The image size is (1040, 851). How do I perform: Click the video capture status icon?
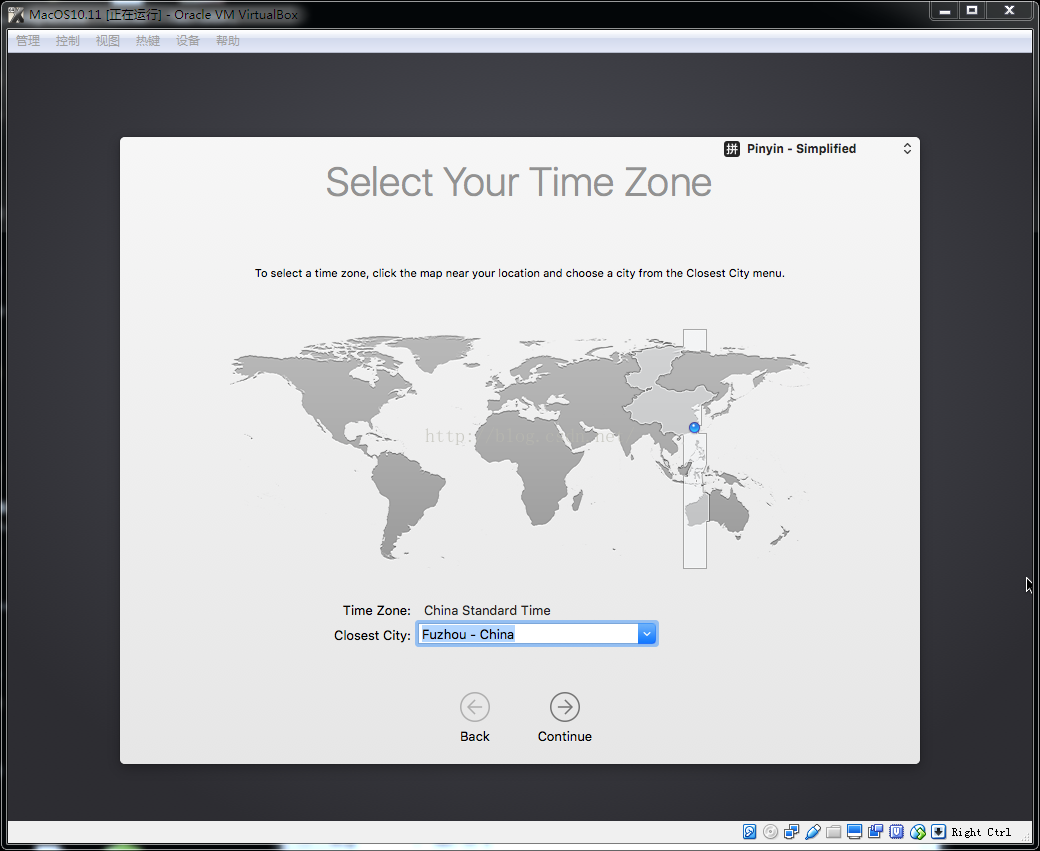click(876, 832)
